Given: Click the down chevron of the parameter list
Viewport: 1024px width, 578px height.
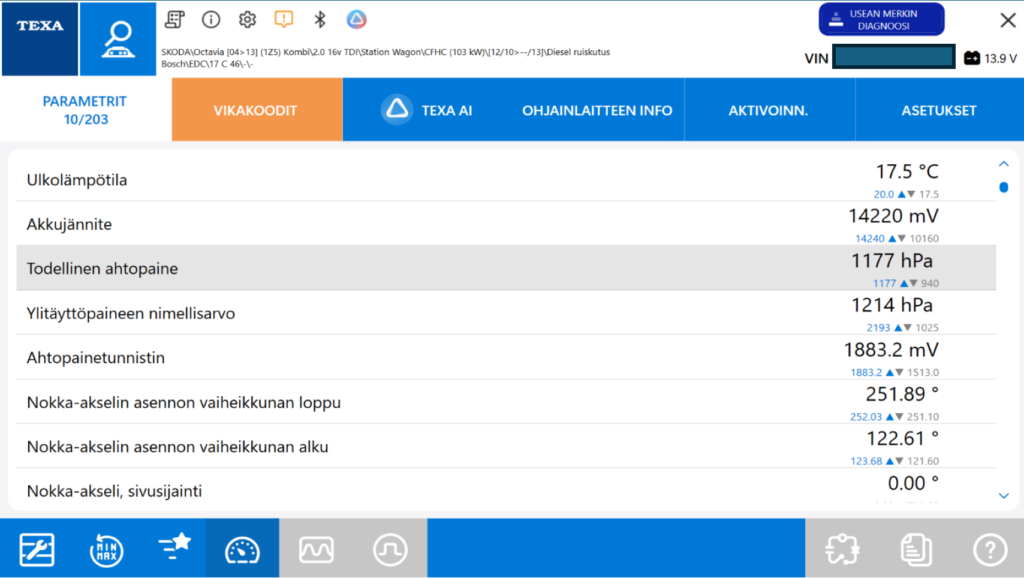Looking at the screenshot, I should [1004, 496].
